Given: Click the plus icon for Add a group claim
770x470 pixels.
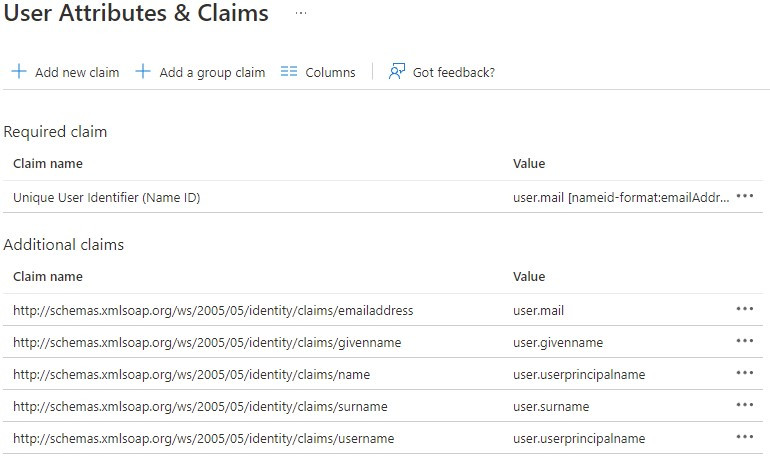Looking at the screenshot, I should click(x=143, y=72).
